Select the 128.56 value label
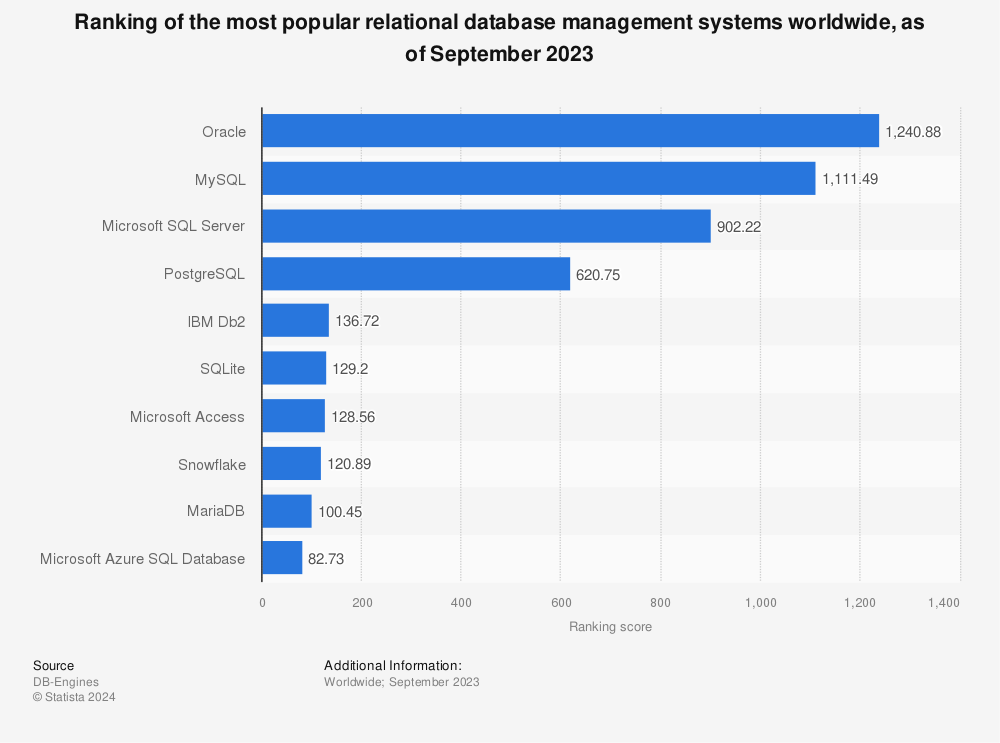Image resolution: width=1000 pixels, height=743 pixels. (x=353, y=417)
